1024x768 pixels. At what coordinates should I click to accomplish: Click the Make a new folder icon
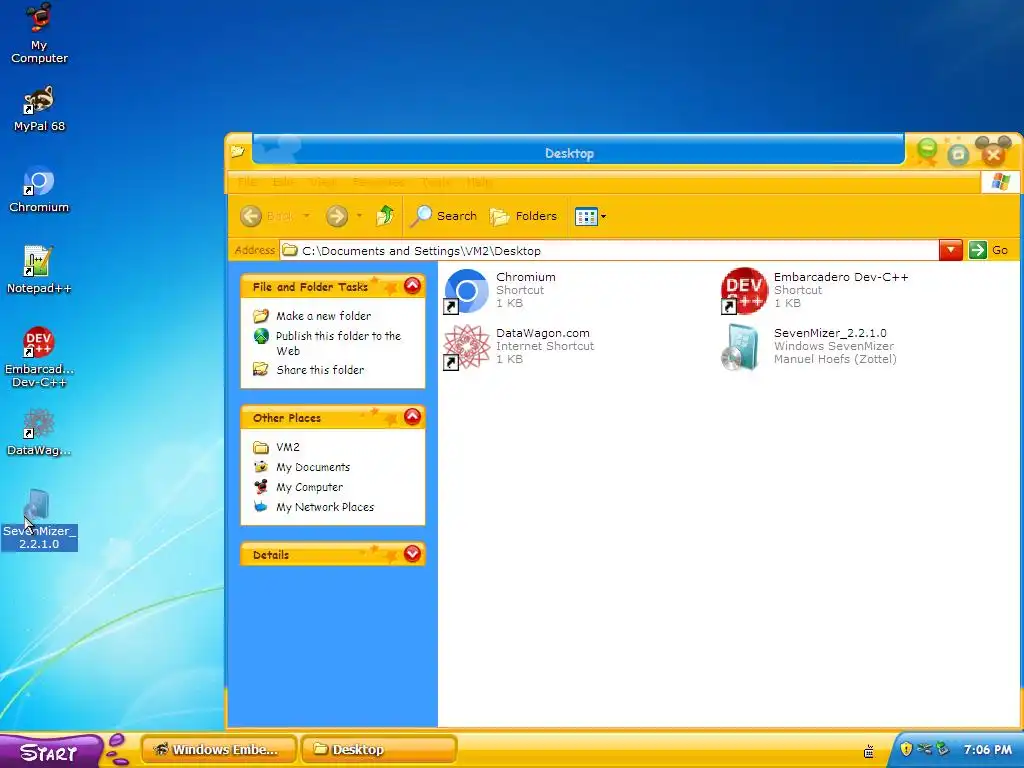[x=261, y=316]
